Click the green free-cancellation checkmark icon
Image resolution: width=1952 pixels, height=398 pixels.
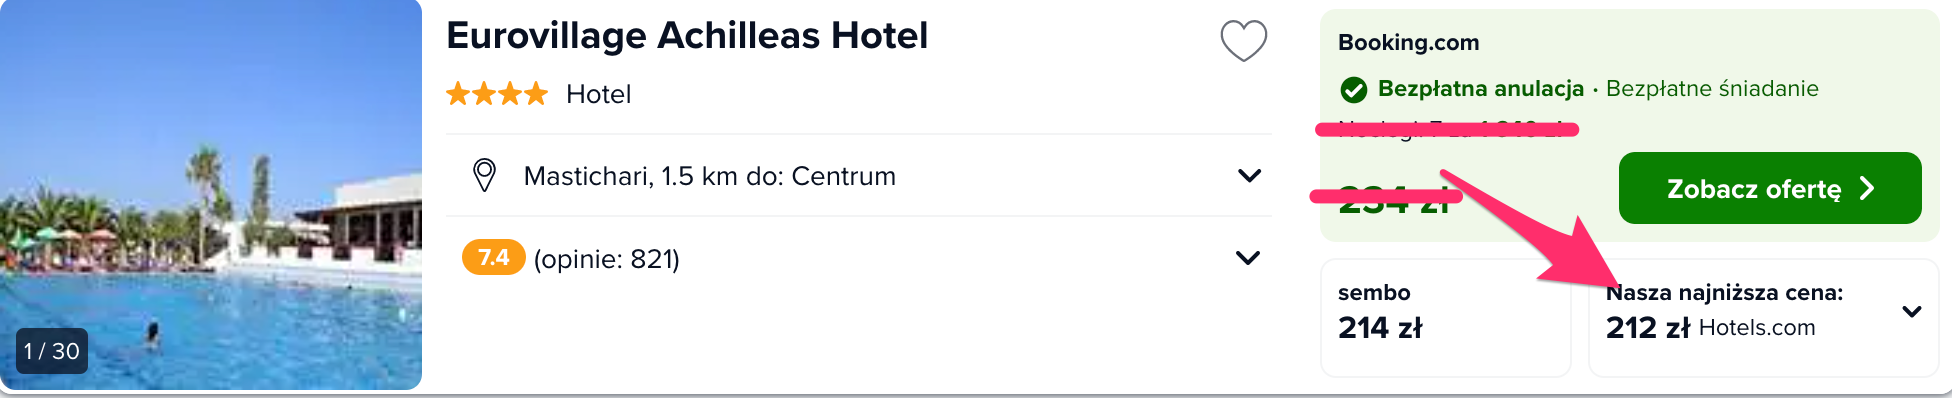[x=1353, y=90]
